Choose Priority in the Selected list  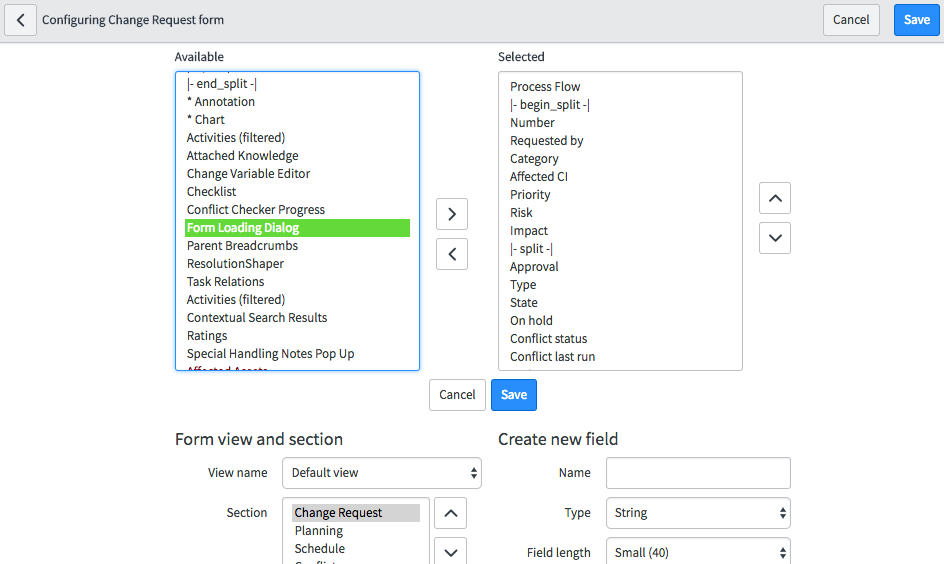click(x=530, y=195)
